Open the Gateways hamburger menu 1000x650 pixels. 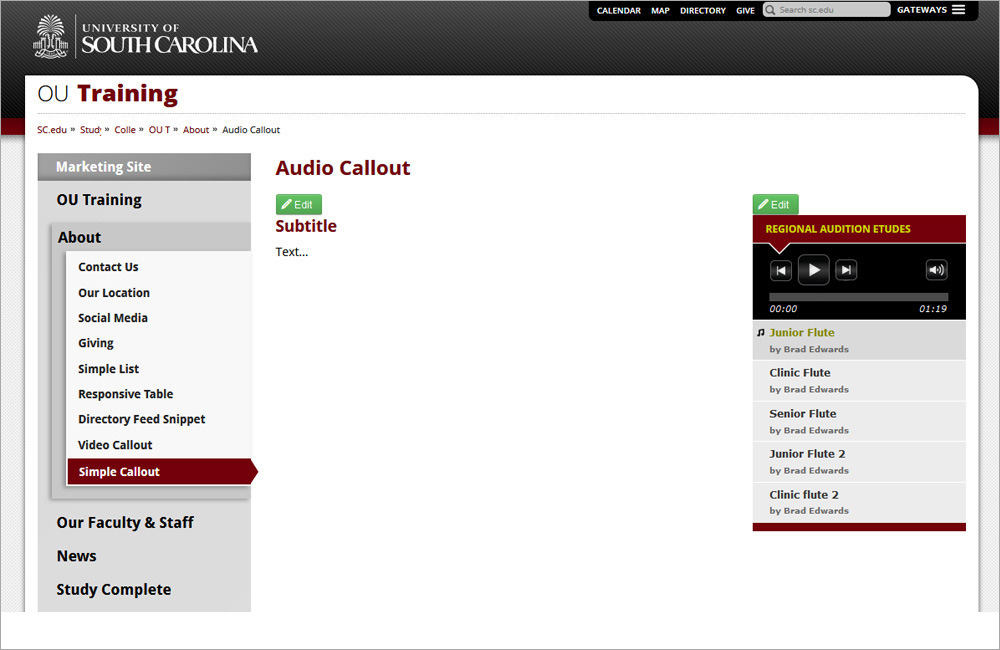(956, 9)
